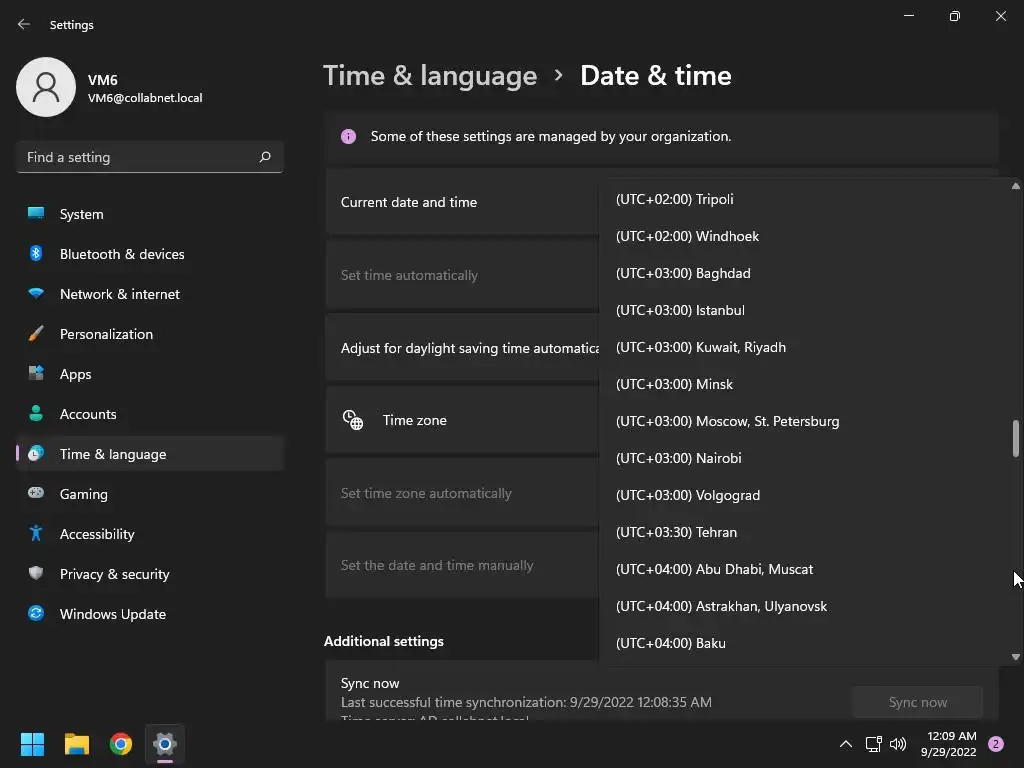Choose (UTC+04:00) Abu Dhabi, Muscat
Viewport: 1024px width, 768px height.
point(805,569)
